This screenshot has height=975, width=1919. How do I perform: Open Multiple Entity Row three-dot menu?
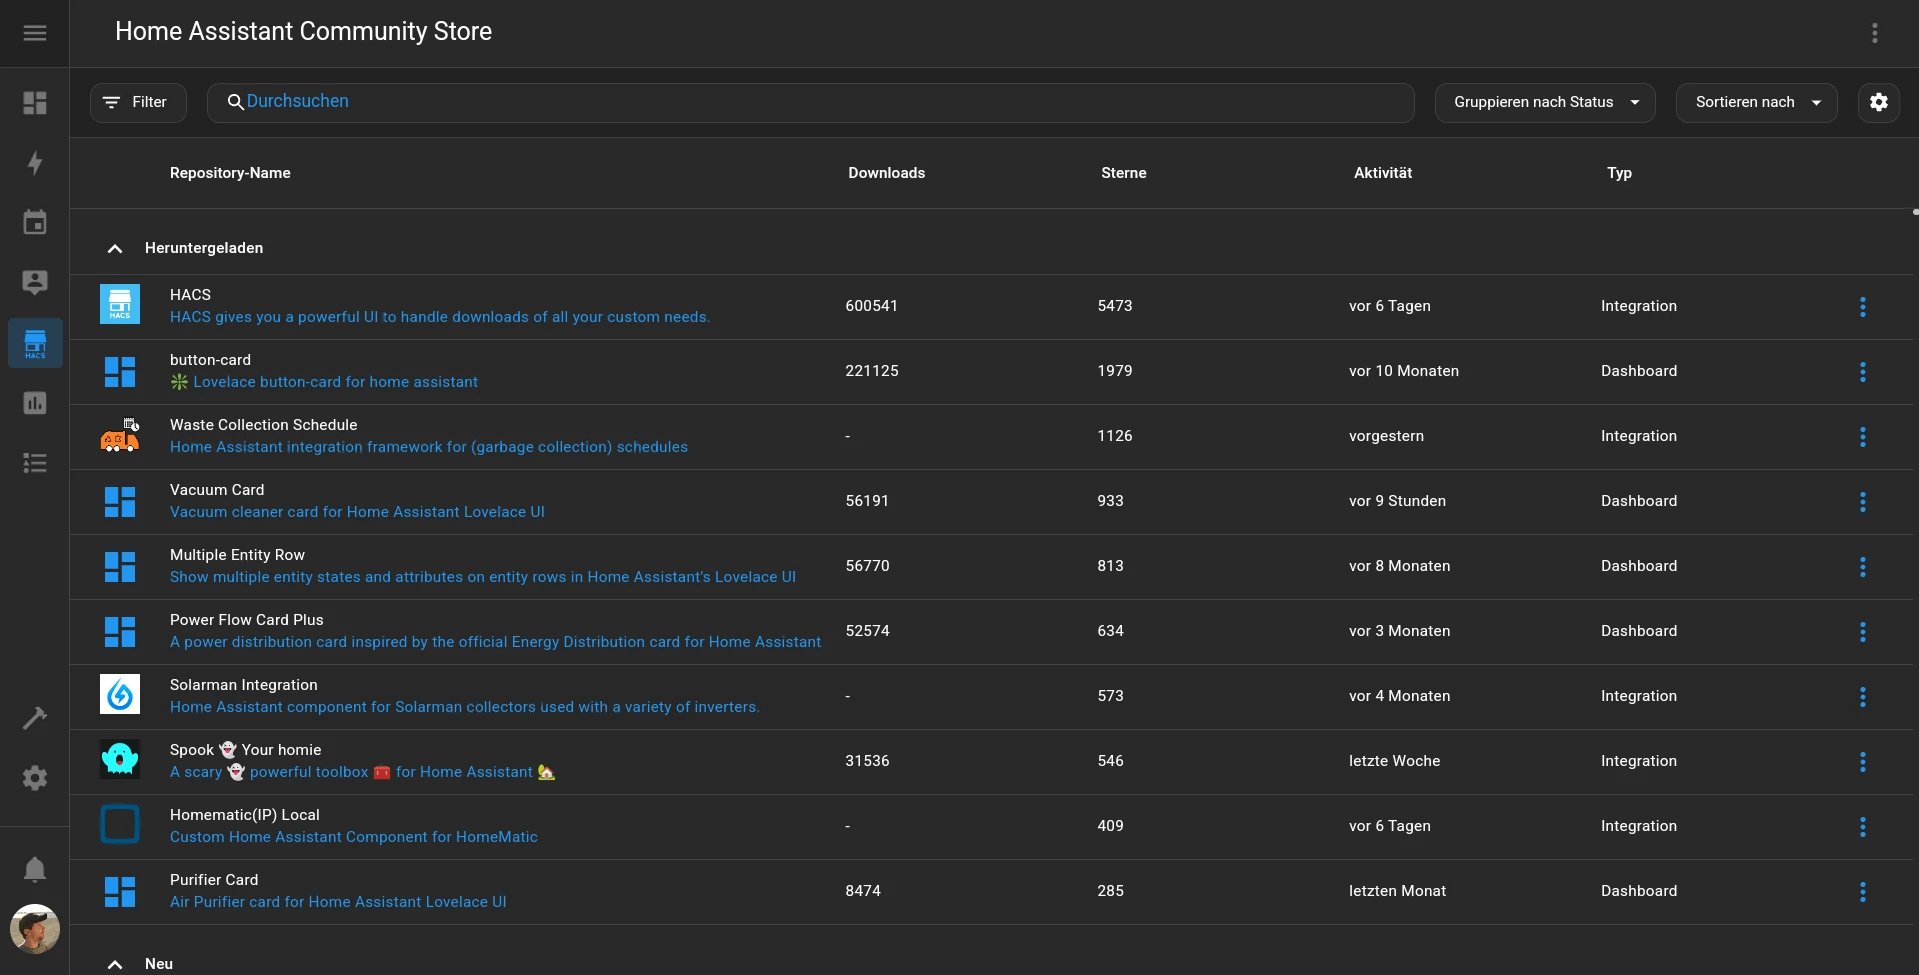click(x=1862, y=567)
